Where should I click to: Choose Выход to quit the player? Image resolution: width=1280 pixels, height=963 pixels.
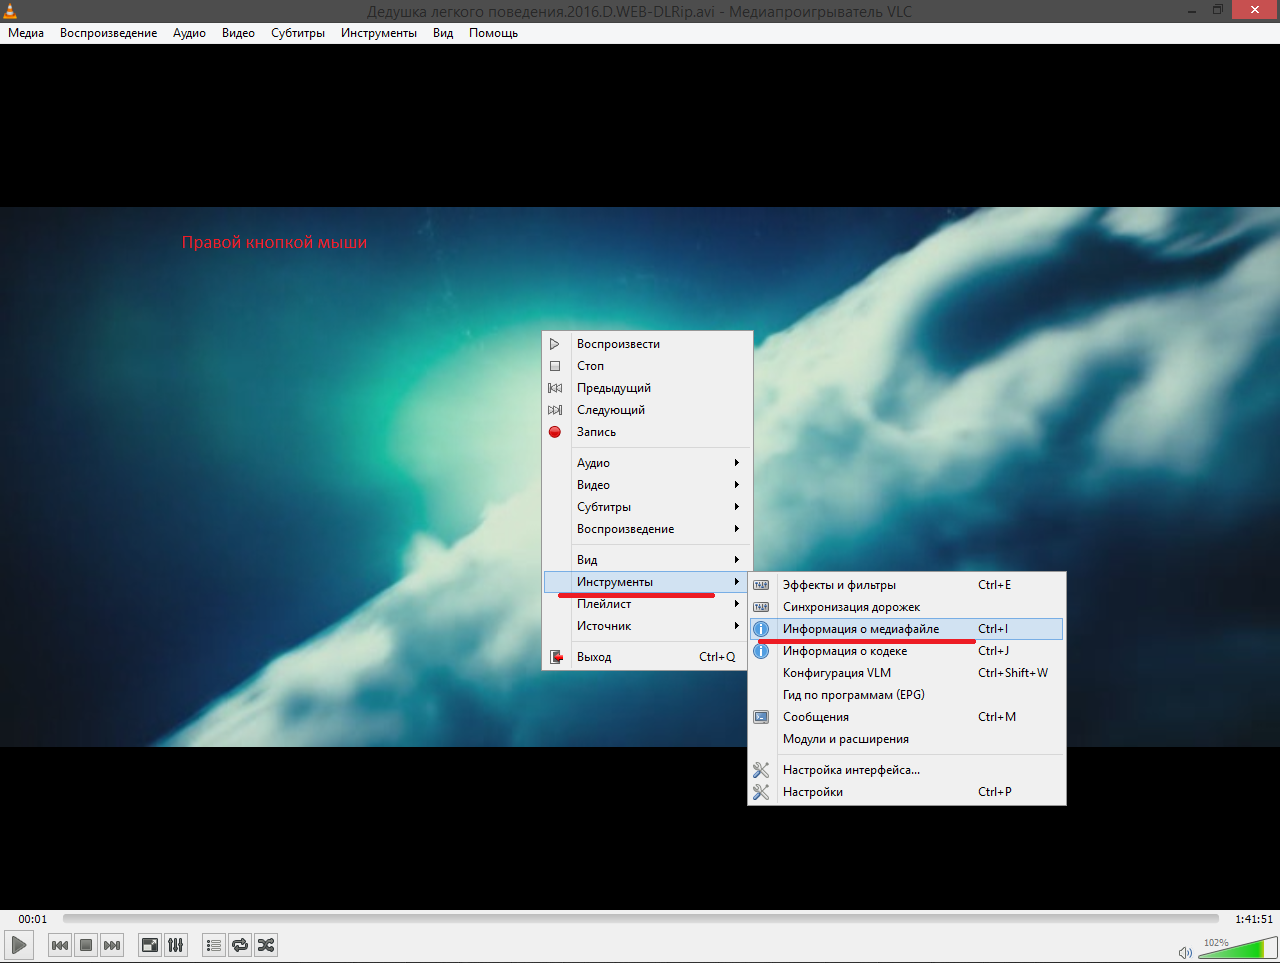pos(594,657)
